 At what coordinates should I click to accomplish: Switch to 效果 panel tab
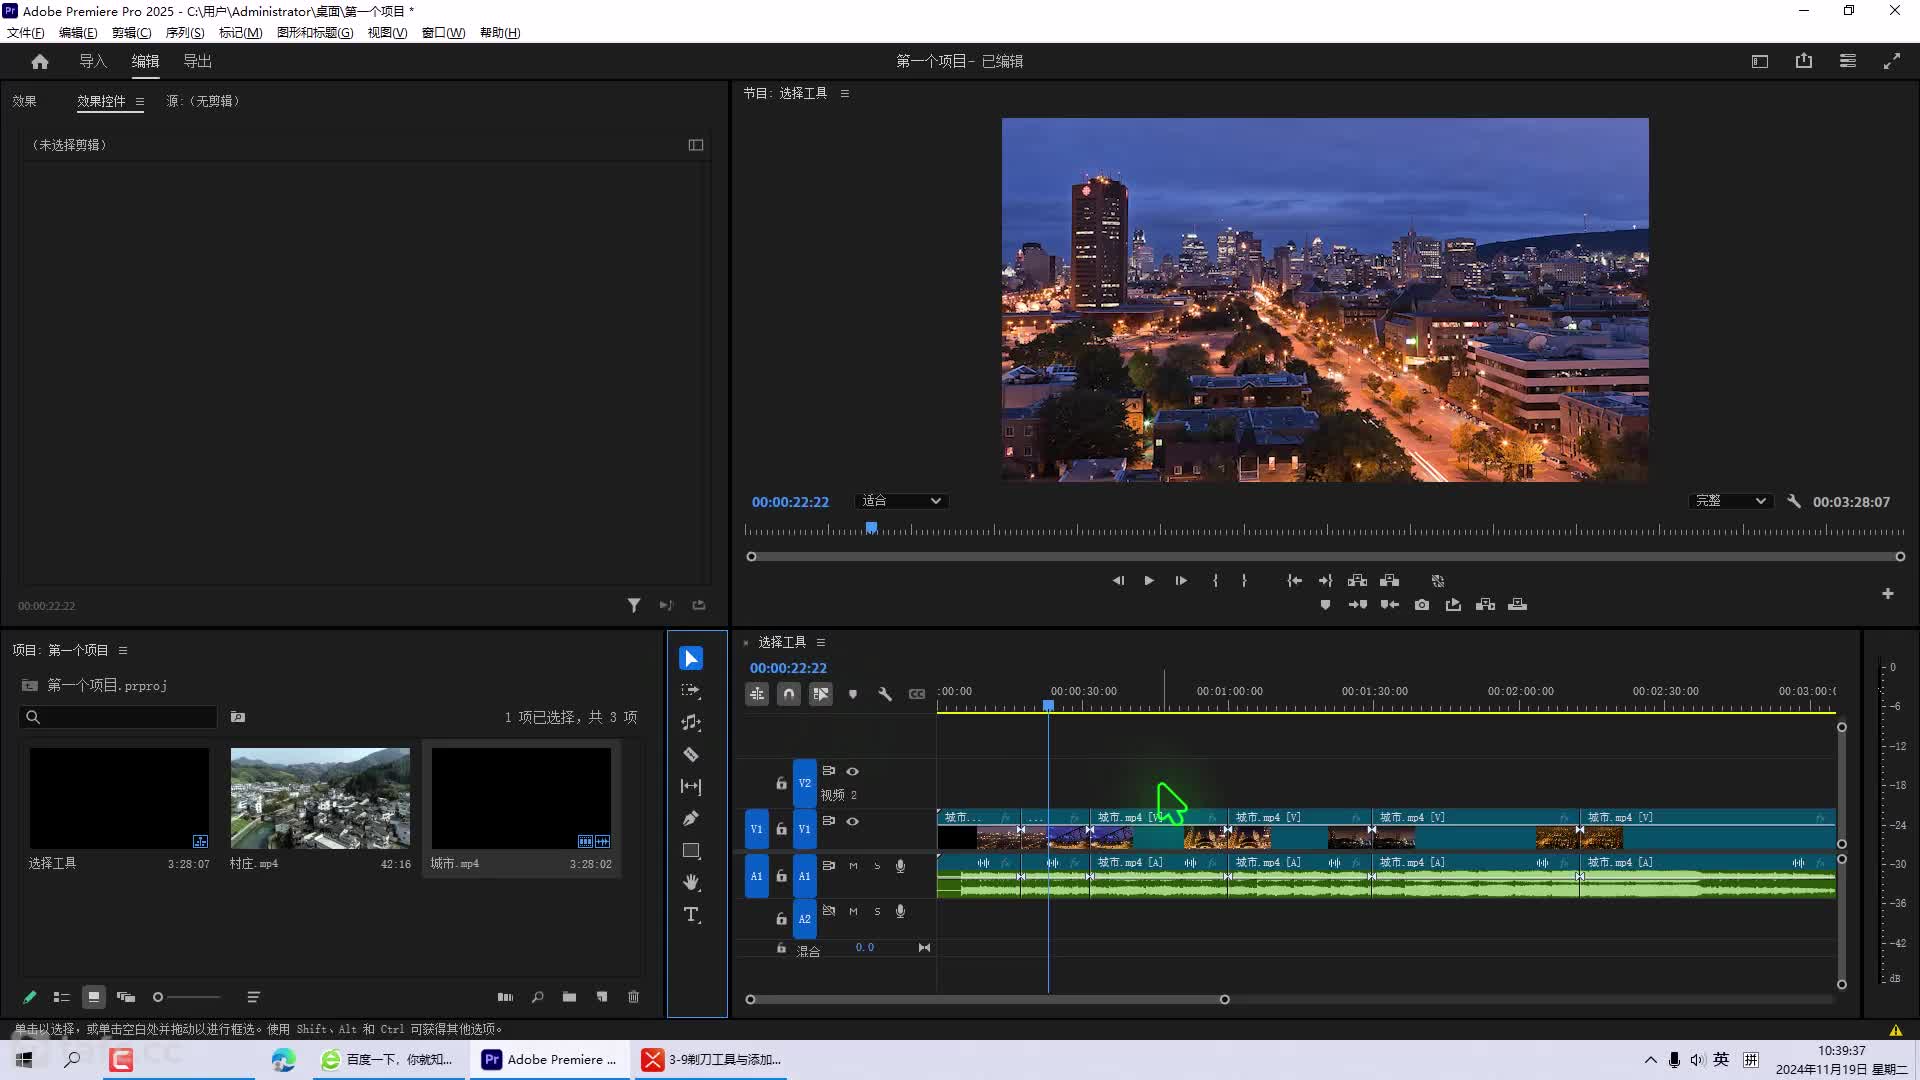pyautogui.click(x=24, y=101)
